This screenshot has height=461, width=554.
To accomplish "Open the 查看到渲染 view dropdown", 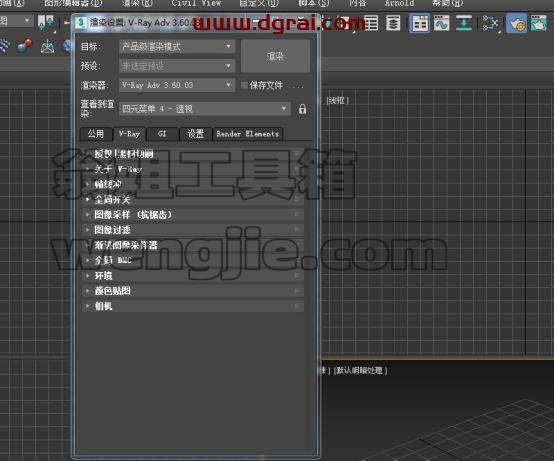I will click(205, 109).
